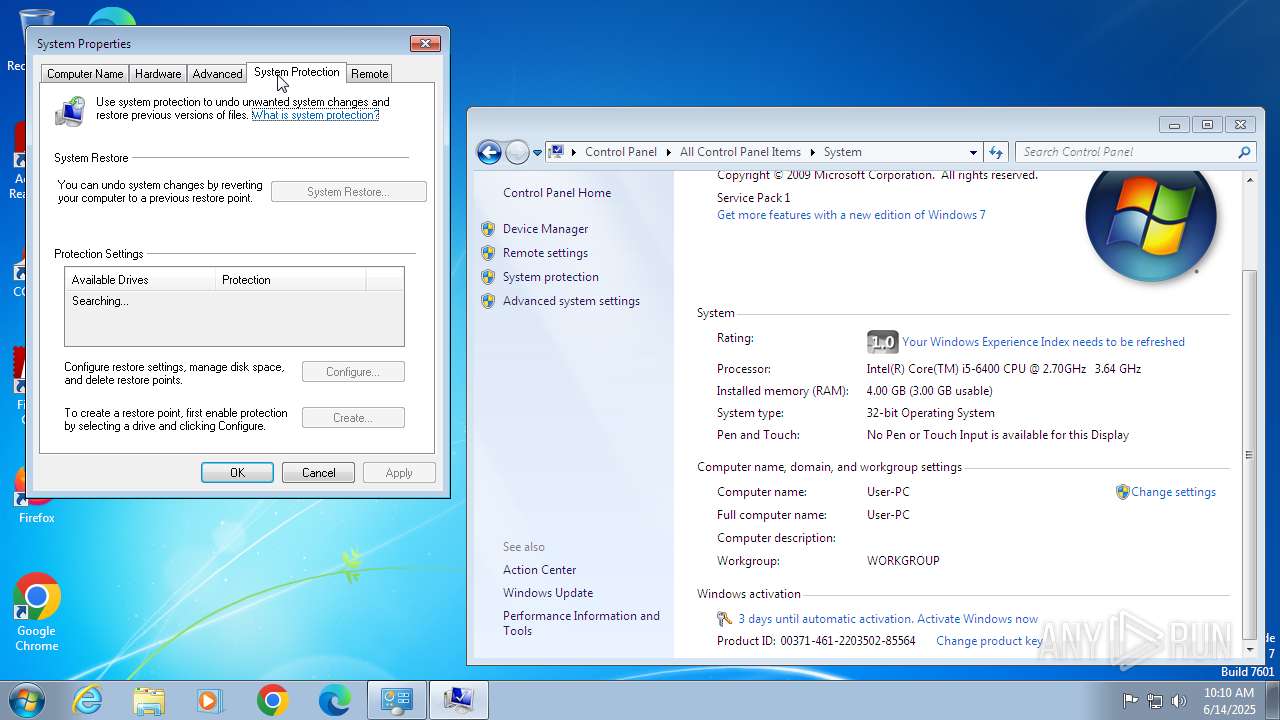Image resolution: width=1280 pixels, height=720 pixels.
Task: Click Apply in System Properties
Action: [x=399, y=473]
